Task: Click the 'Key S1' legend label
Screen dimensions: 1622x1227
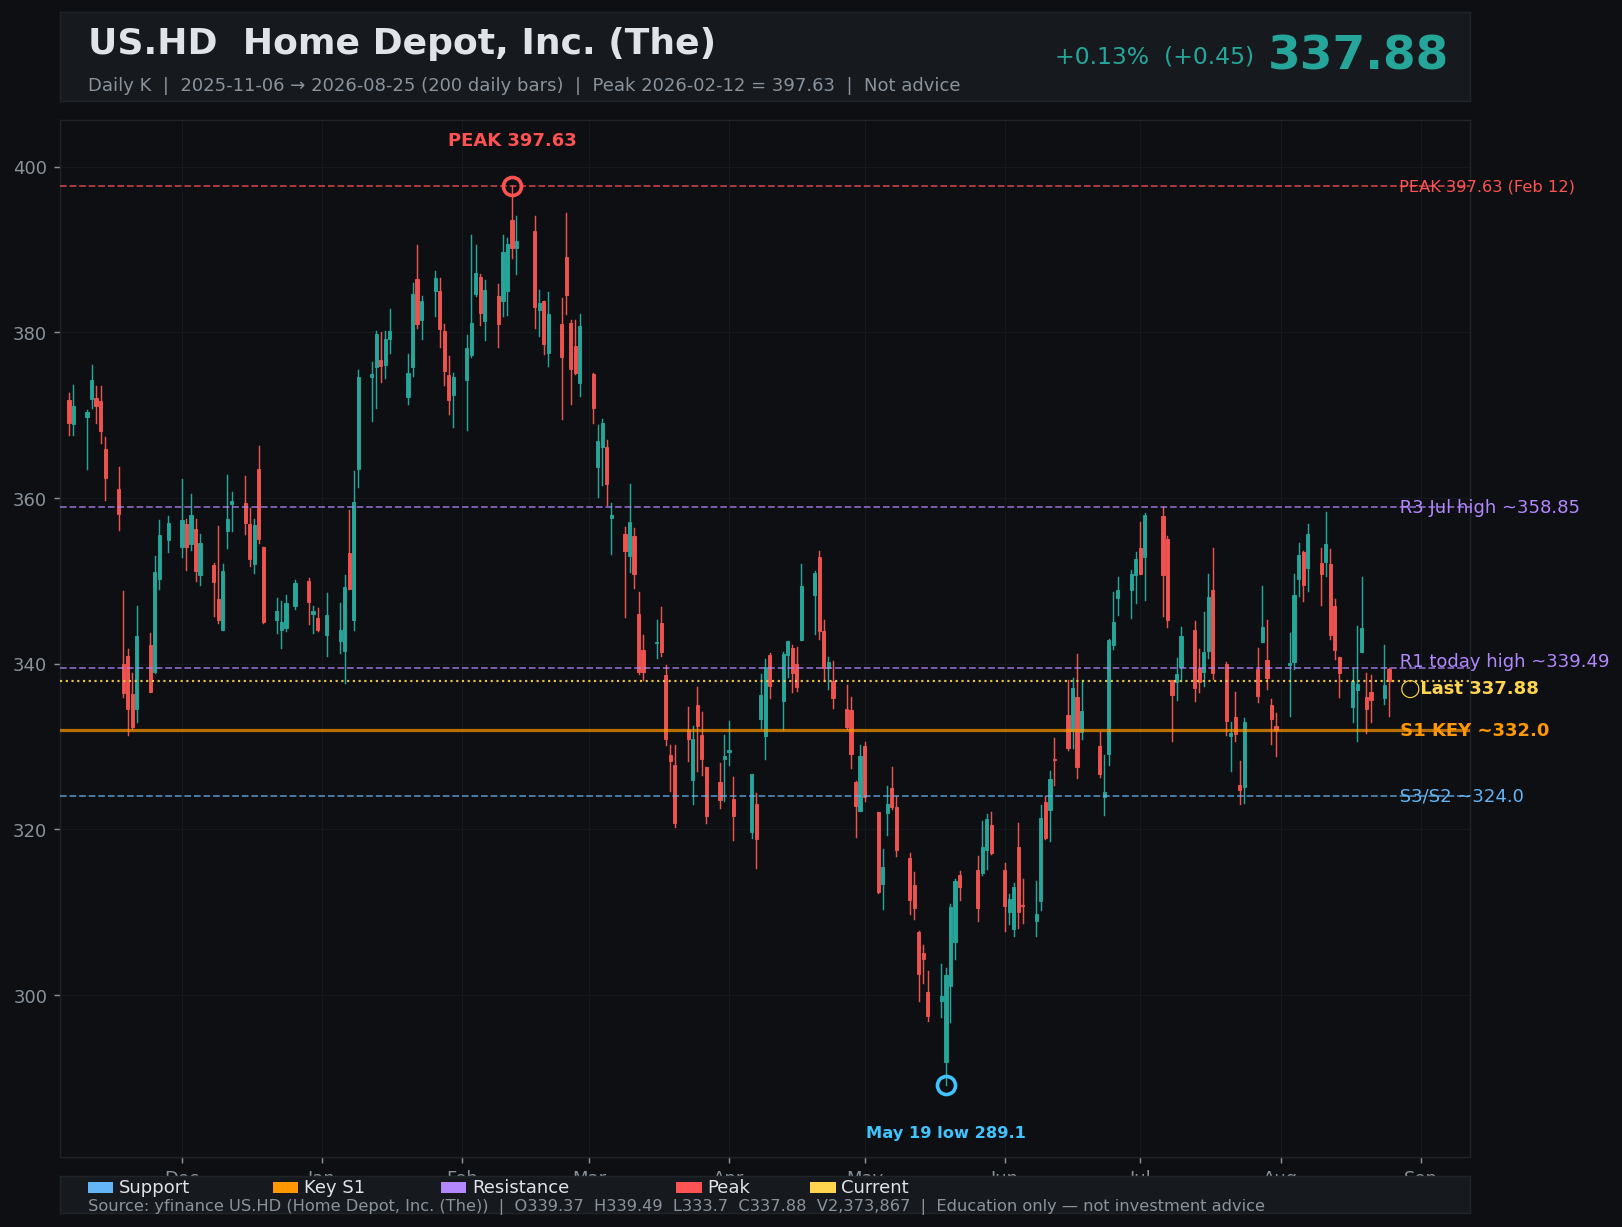Action: tap(334, 1187)
